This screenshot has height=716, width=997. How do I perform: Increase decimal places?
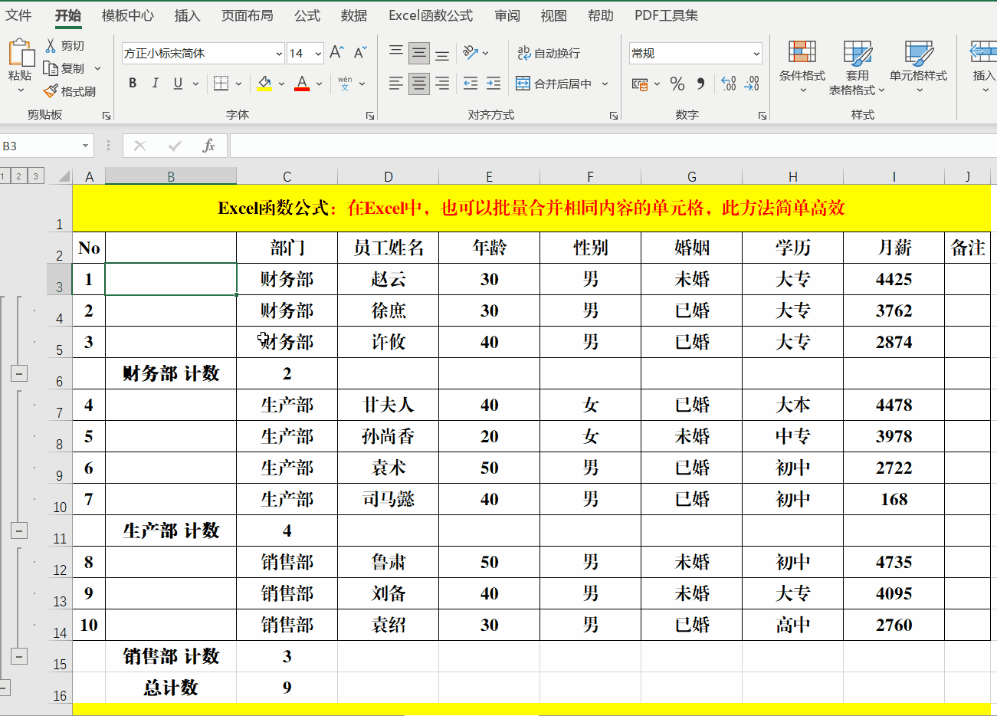[x=729, y=83]
